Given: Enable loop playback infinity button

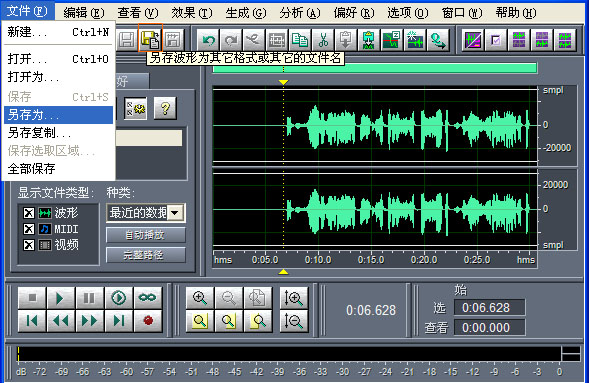Looking at the screenshot, I should (148, 298).
